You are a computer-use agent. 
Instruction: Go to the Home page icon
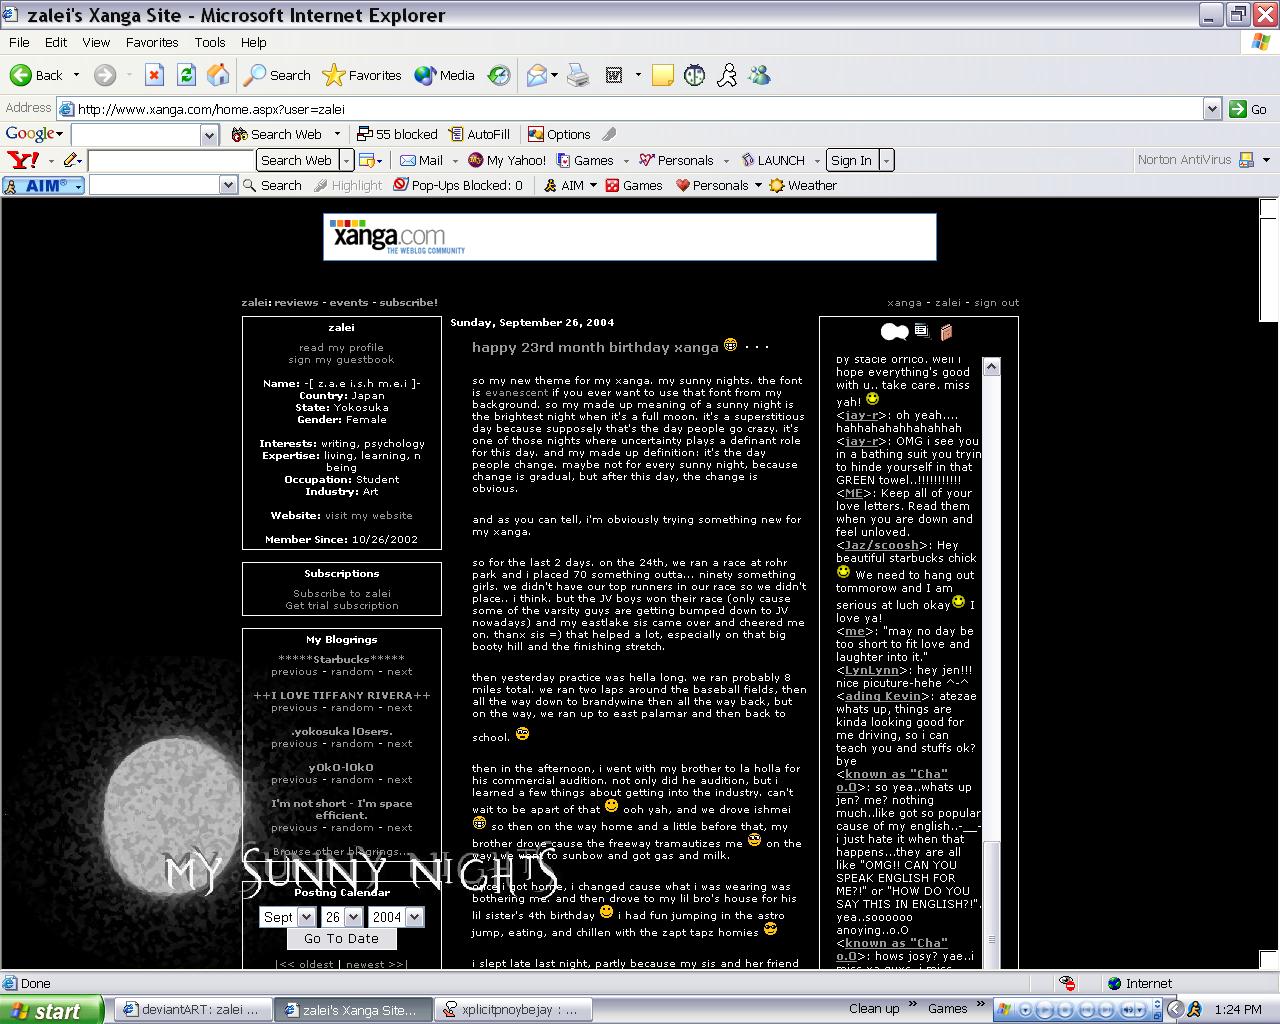[217, 75]
